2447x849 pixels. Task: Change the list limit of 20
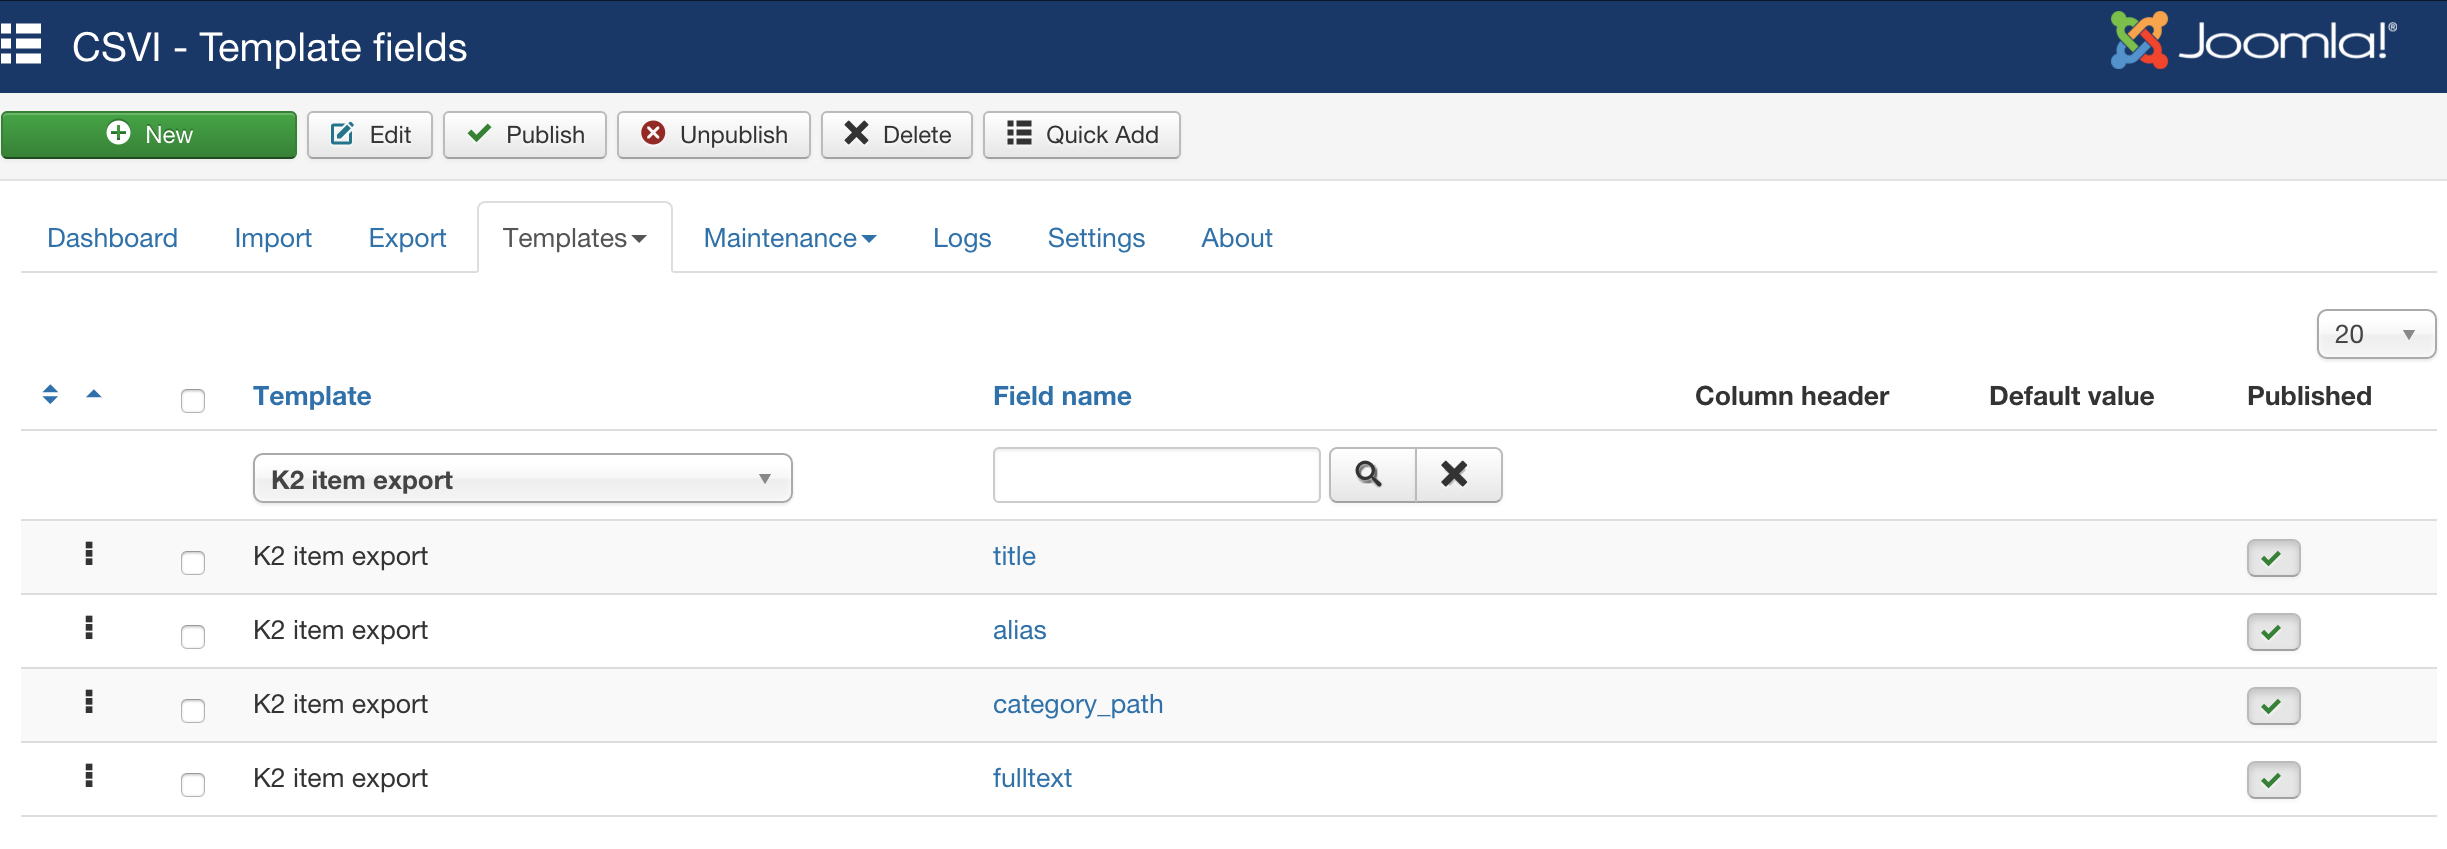pyautogui.click(x=2376, y=334)
